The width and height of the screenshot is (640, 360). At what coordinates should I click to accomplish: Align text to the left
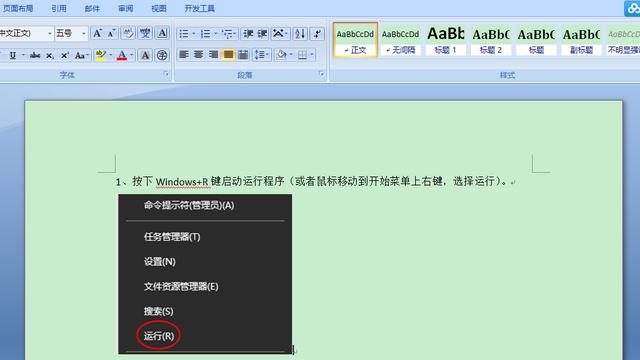[184, 55]
